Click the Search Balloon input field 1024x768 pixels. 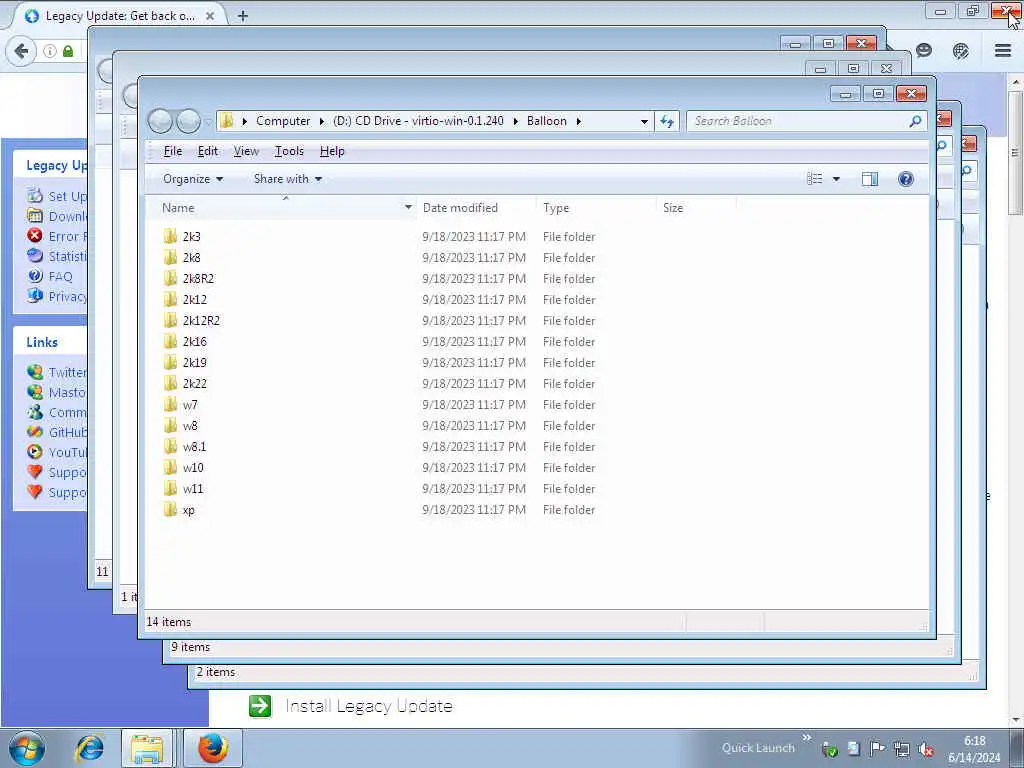798,121
